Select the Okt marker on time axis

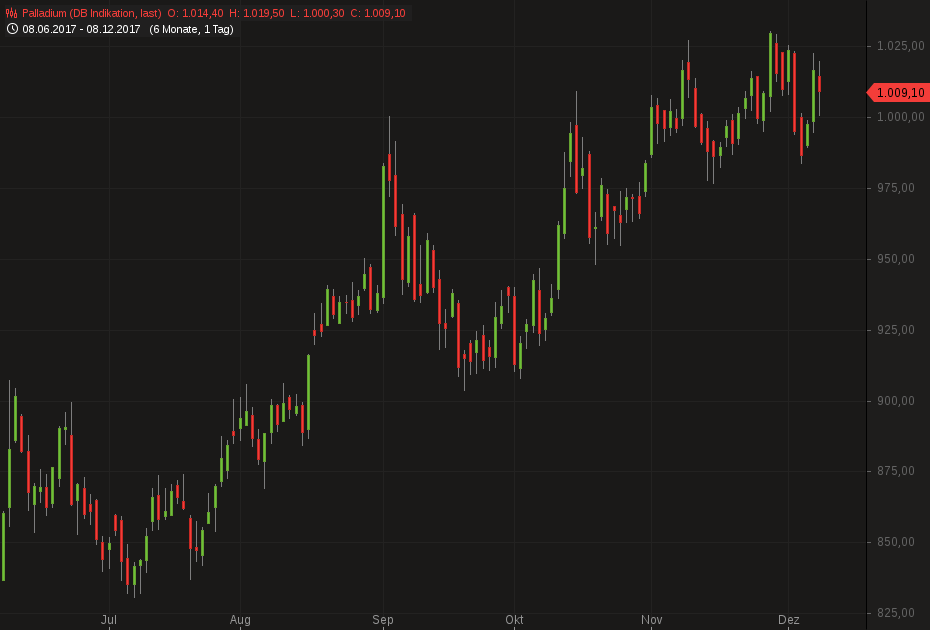point(514,620)
